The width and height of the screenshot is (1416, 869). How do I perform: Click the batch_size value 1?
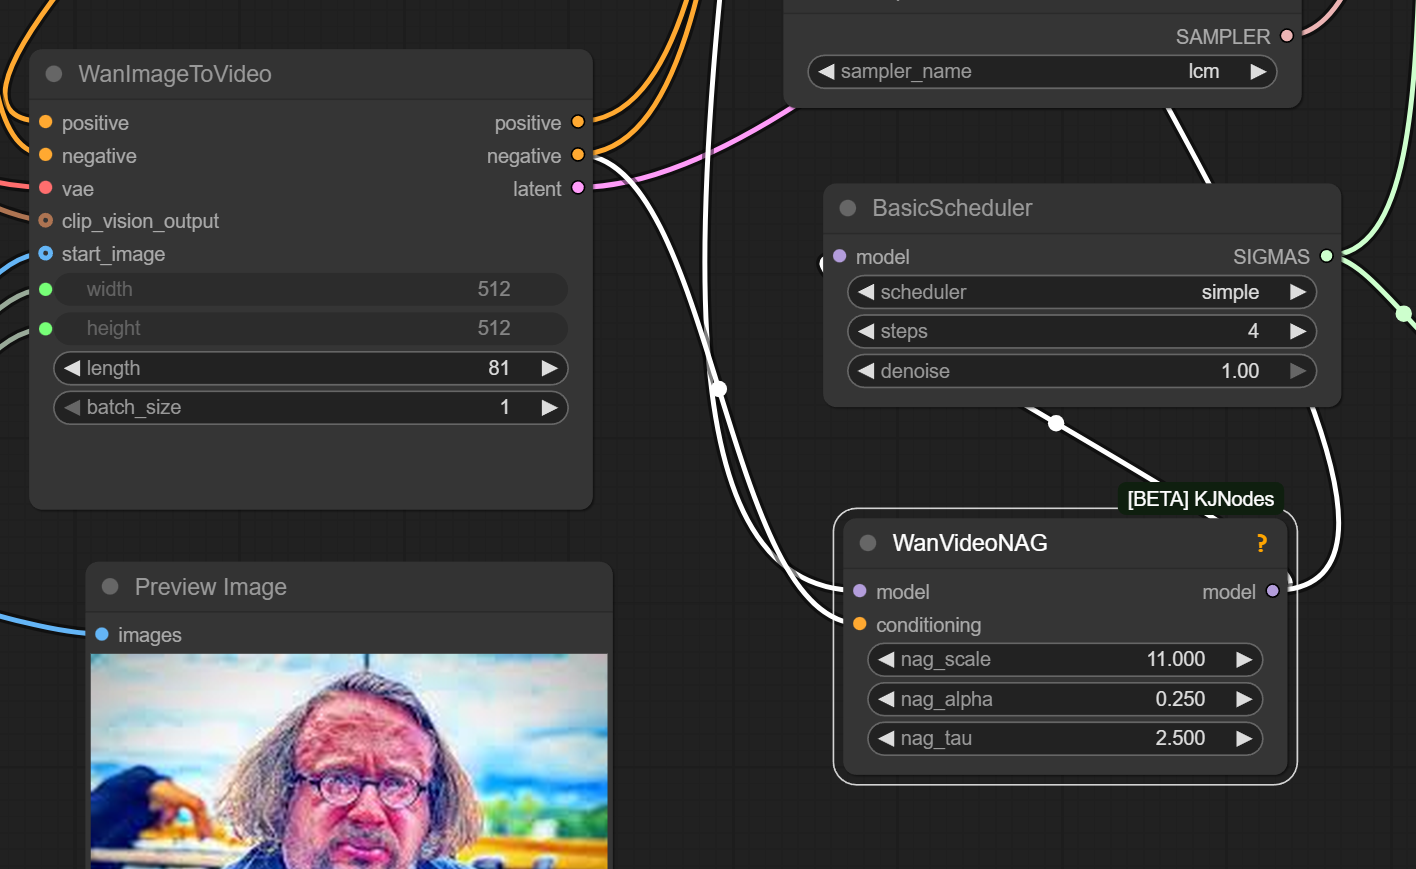click(x=505, y=407)
